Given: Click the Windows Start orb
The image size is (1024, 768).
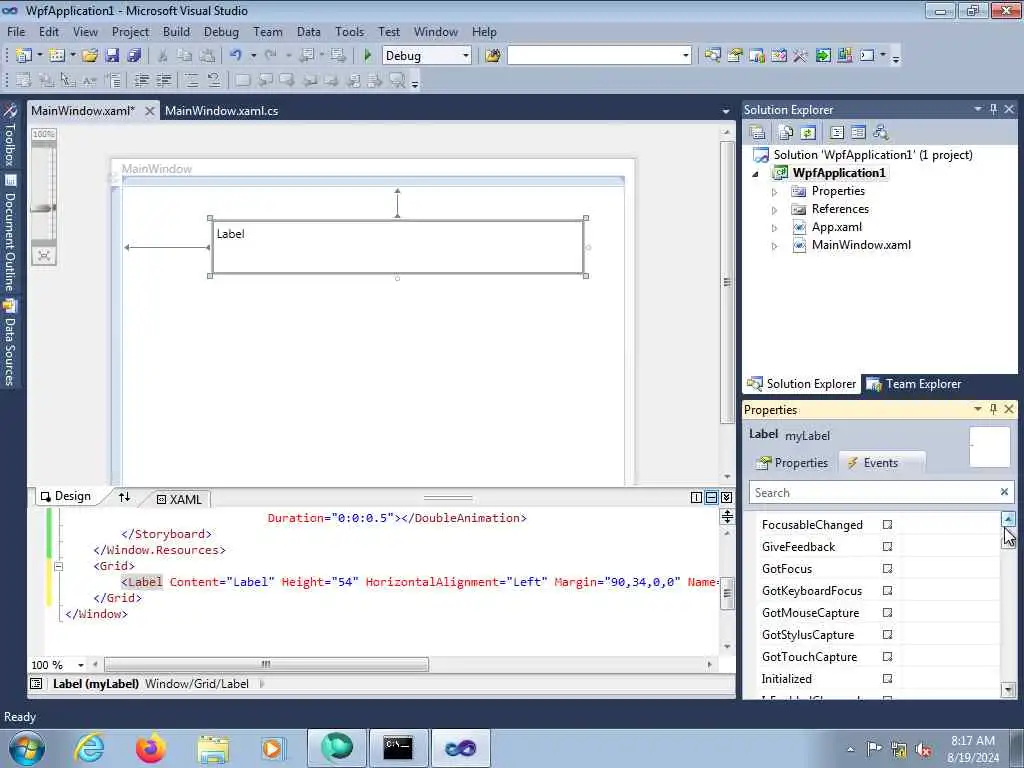Looking at the screenshot, I should click(x=26, y=748).
